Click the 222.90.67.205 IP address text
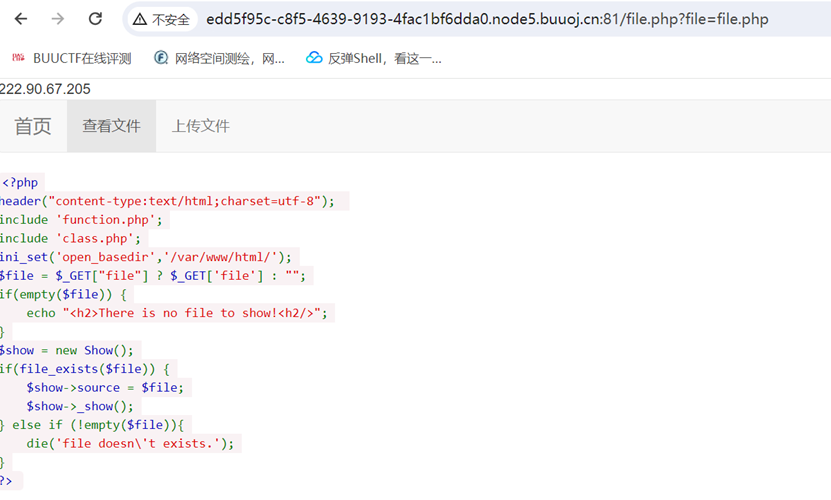 pos(45,89)
